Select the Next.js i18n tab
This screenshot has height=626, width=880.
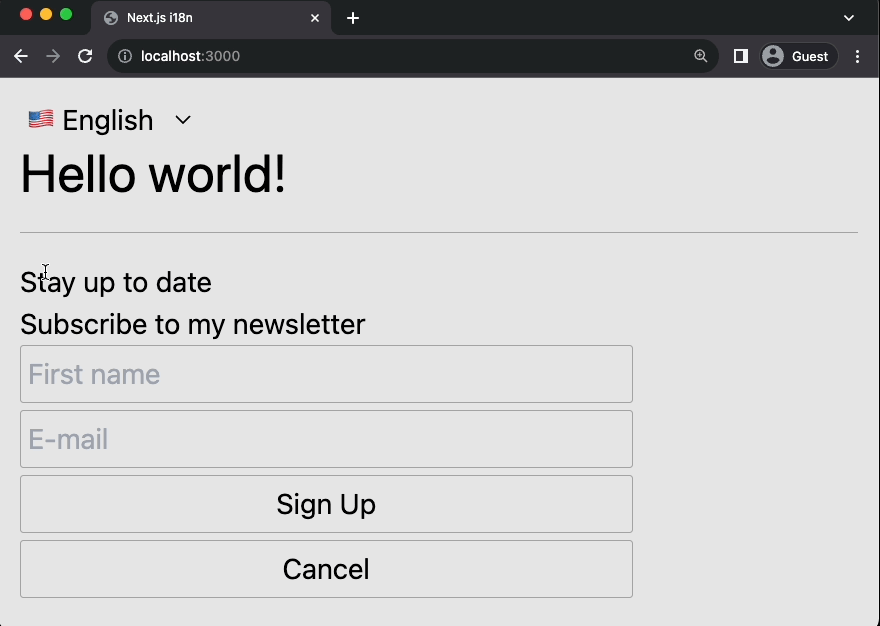pos(200,18)
